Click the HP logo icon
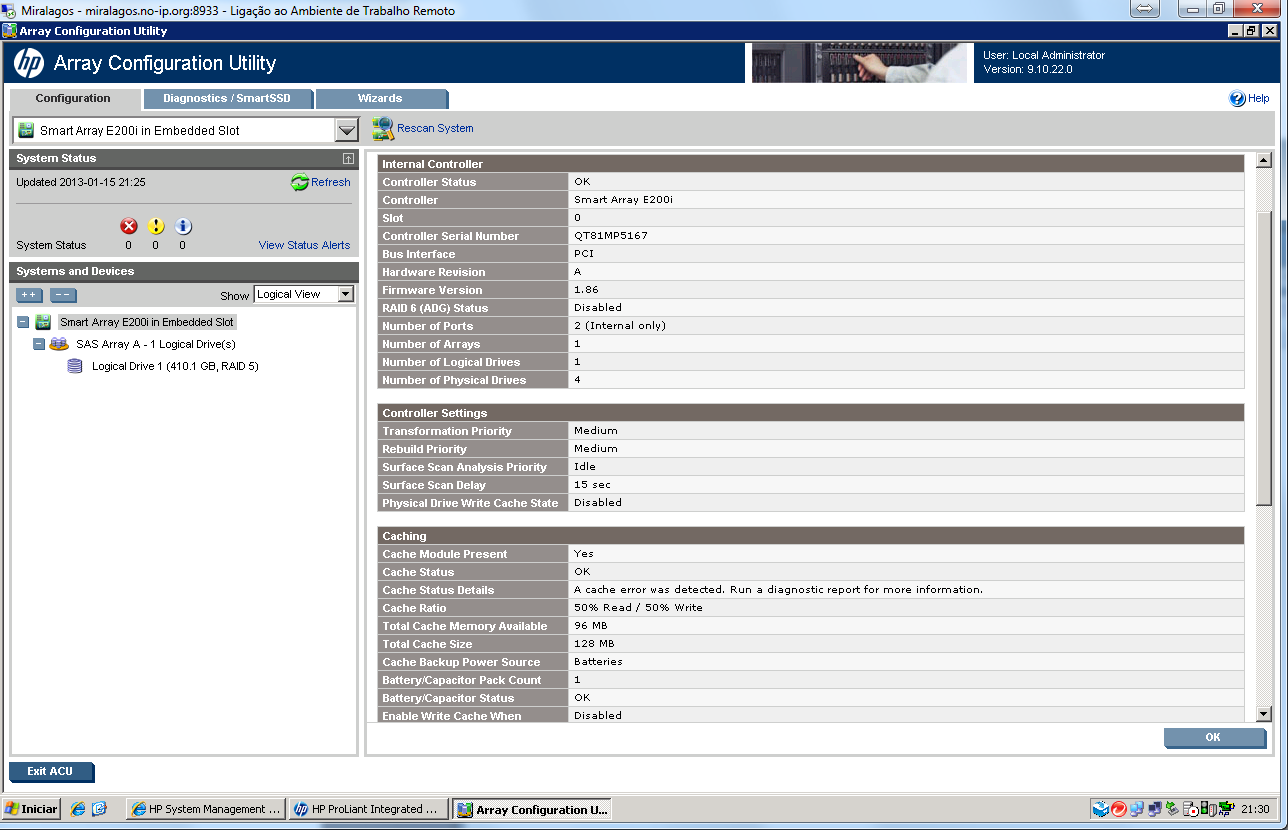 coord(29,63)
